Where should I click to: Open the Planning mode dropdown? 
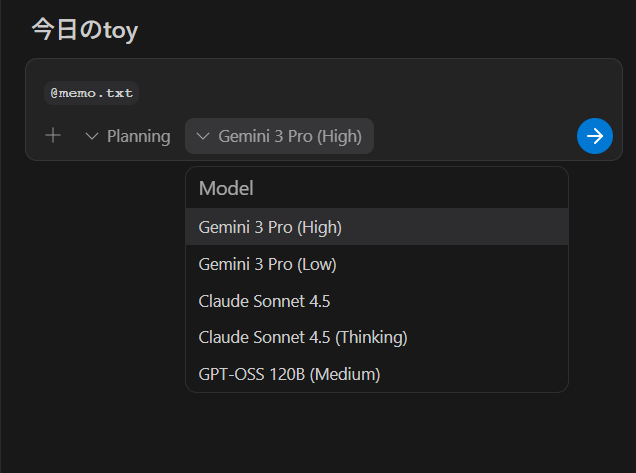click(x=128, y=136)
